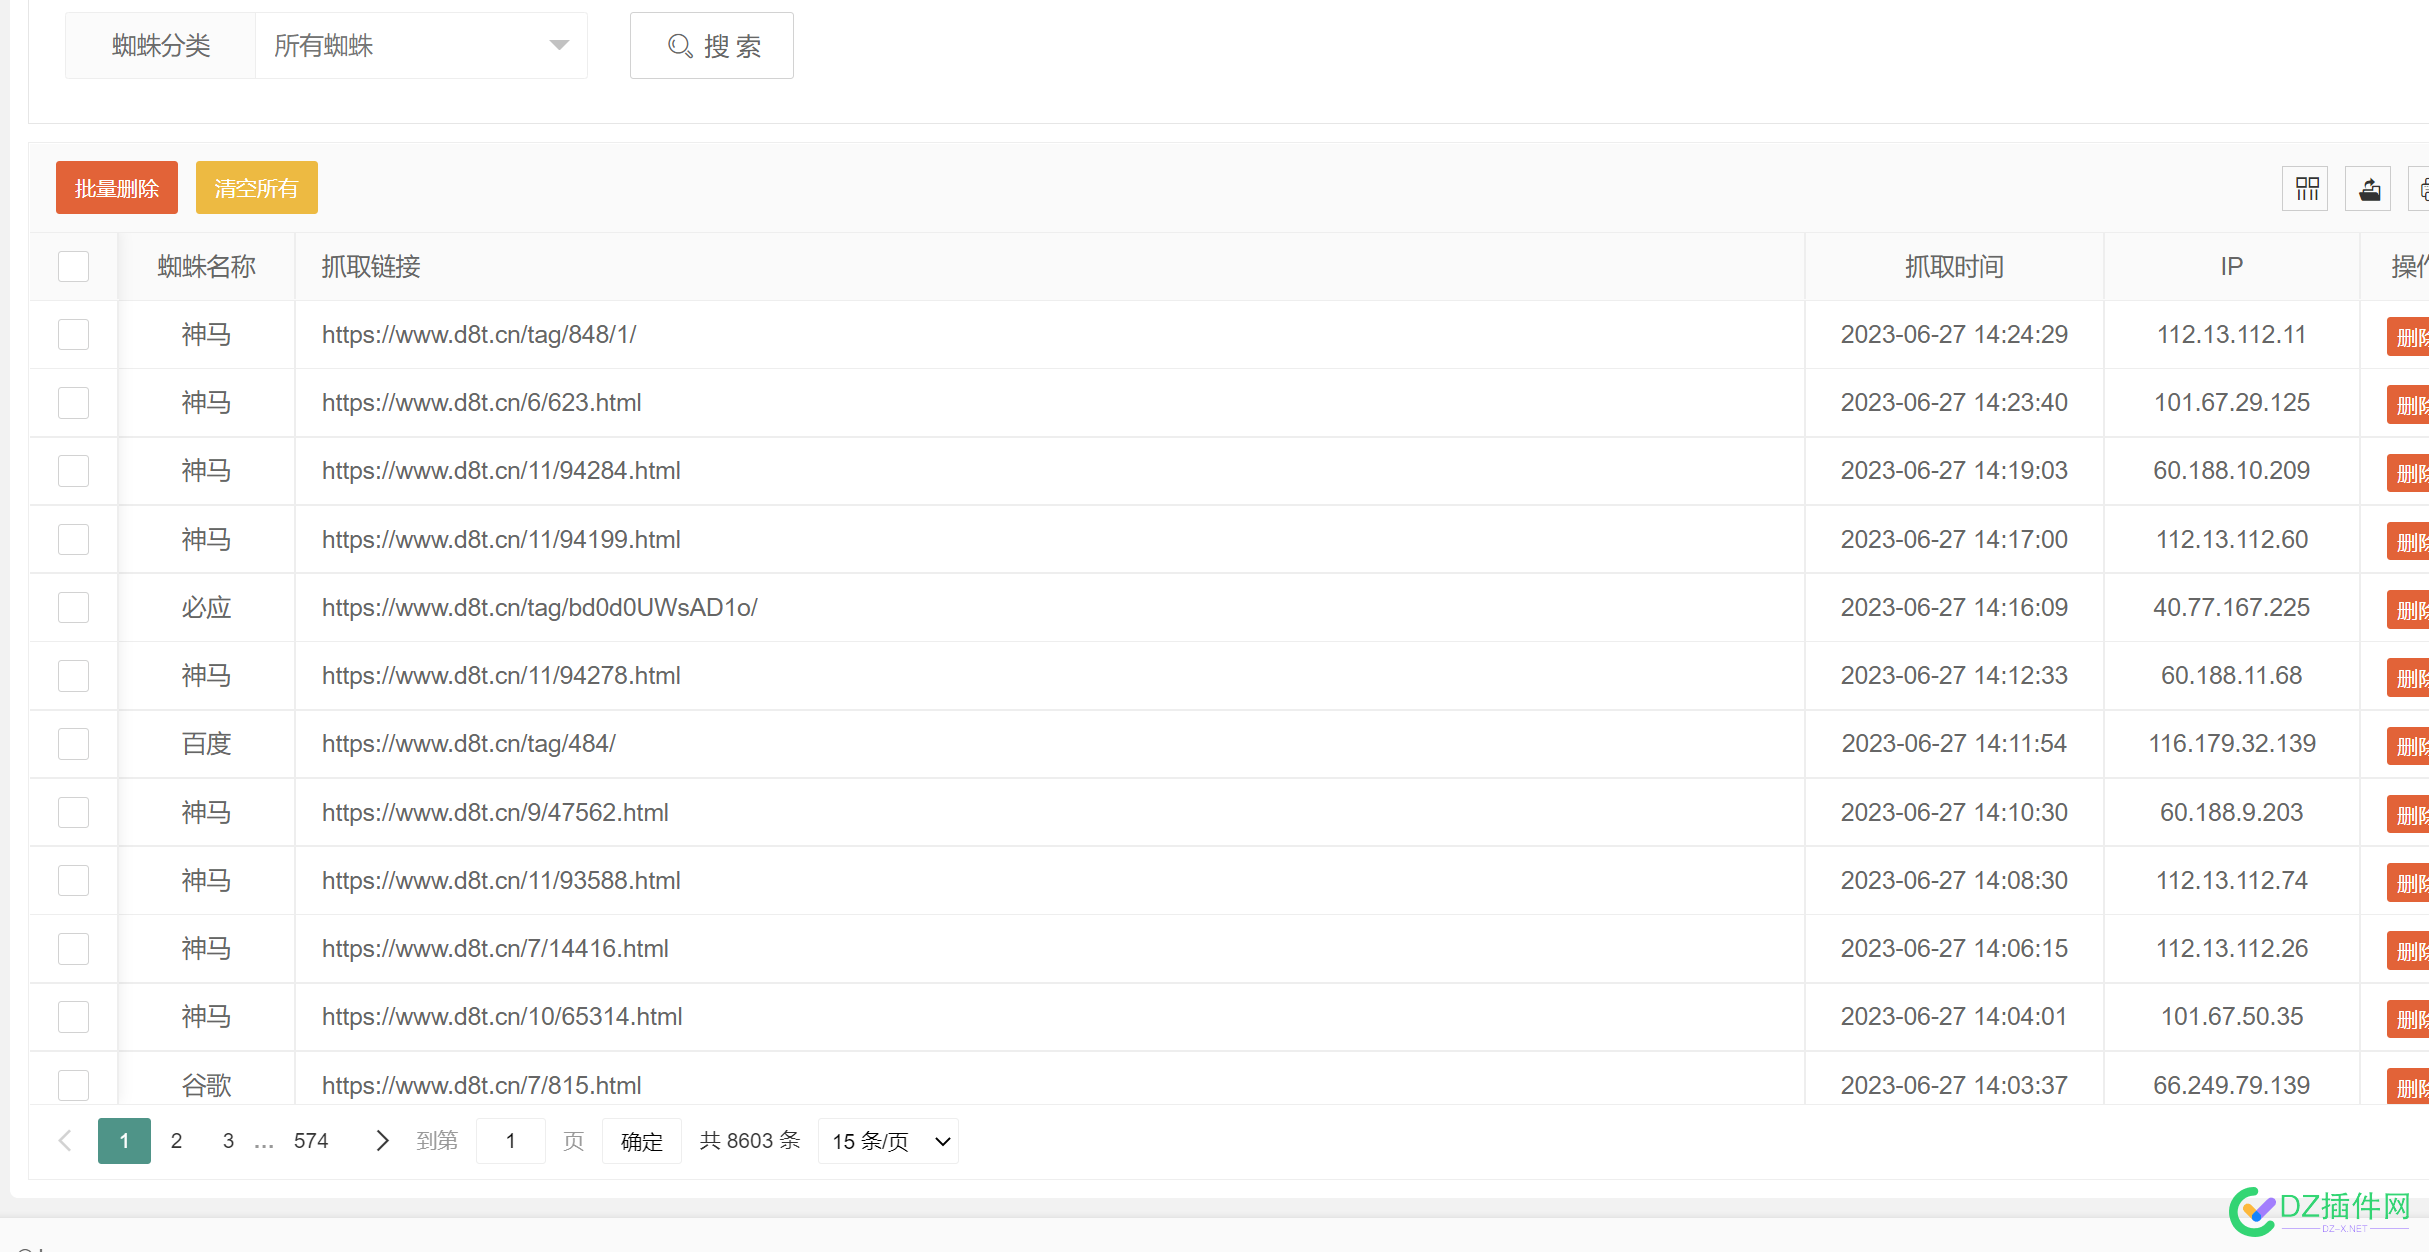2429x1252 pixels.
Task: Click the link https://www.d8t.cn/6/623.html
Action: [x=481, y=403]
